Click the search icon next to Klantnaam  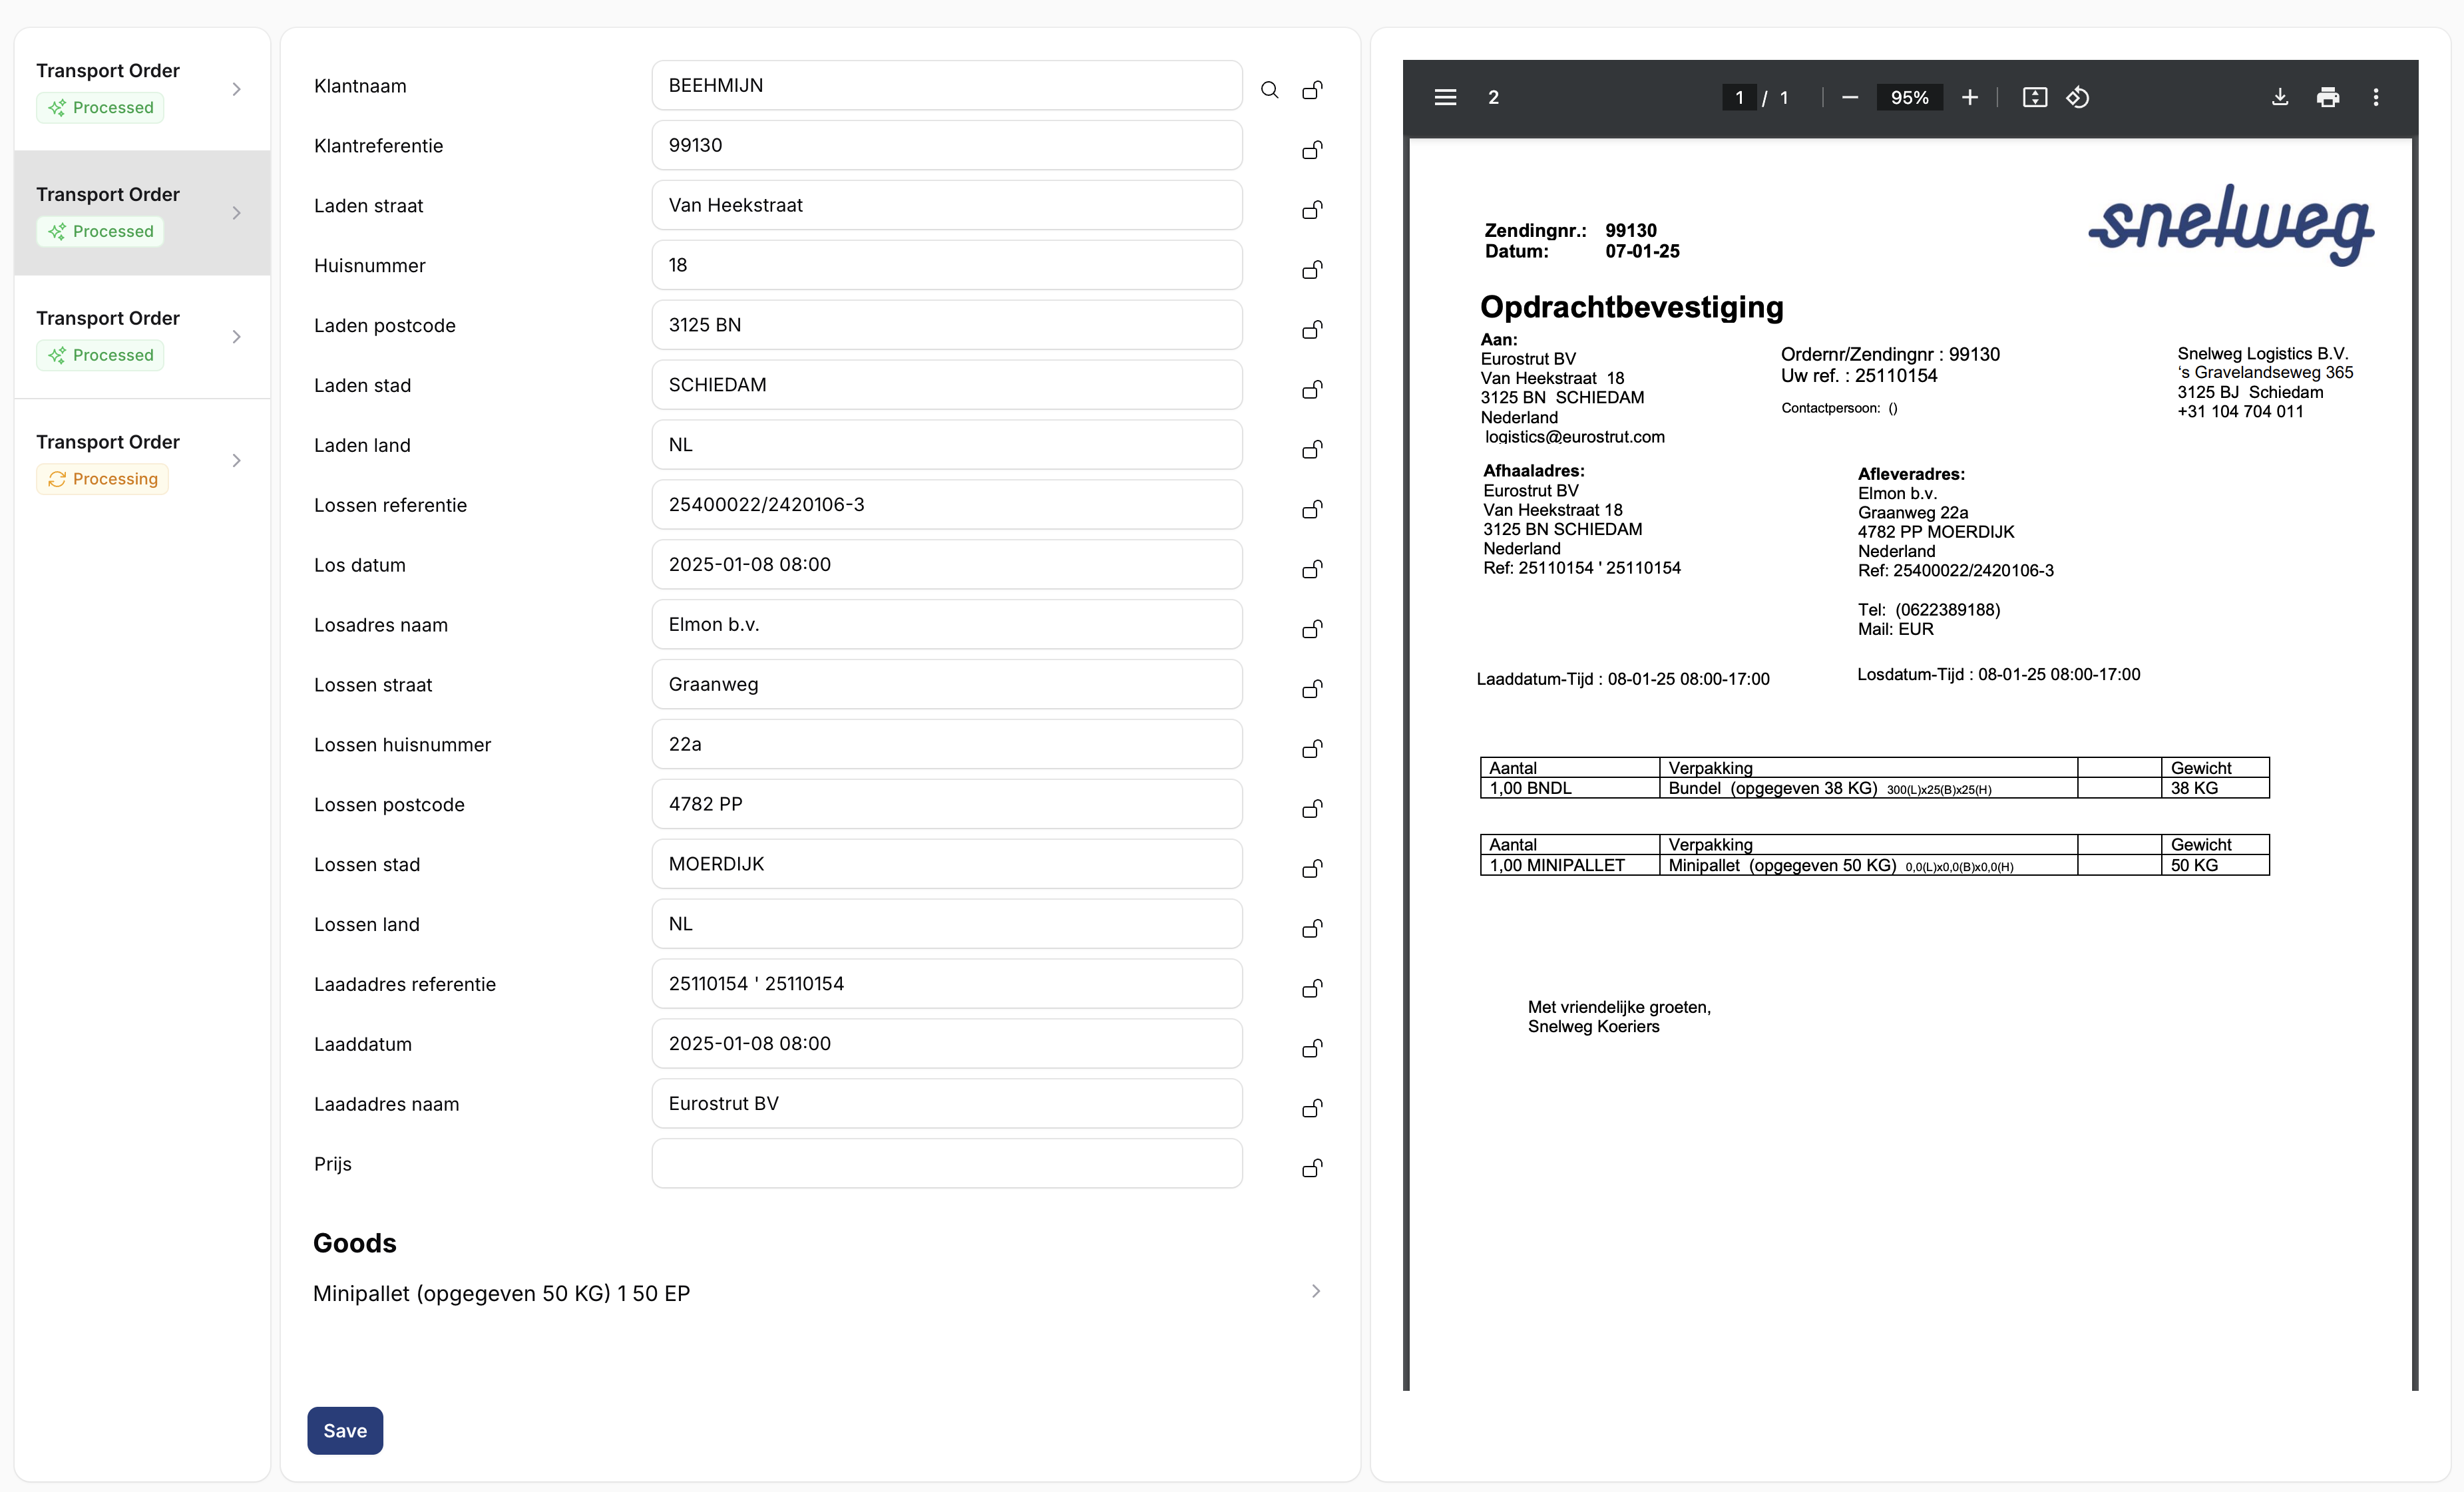[1269, 90]
